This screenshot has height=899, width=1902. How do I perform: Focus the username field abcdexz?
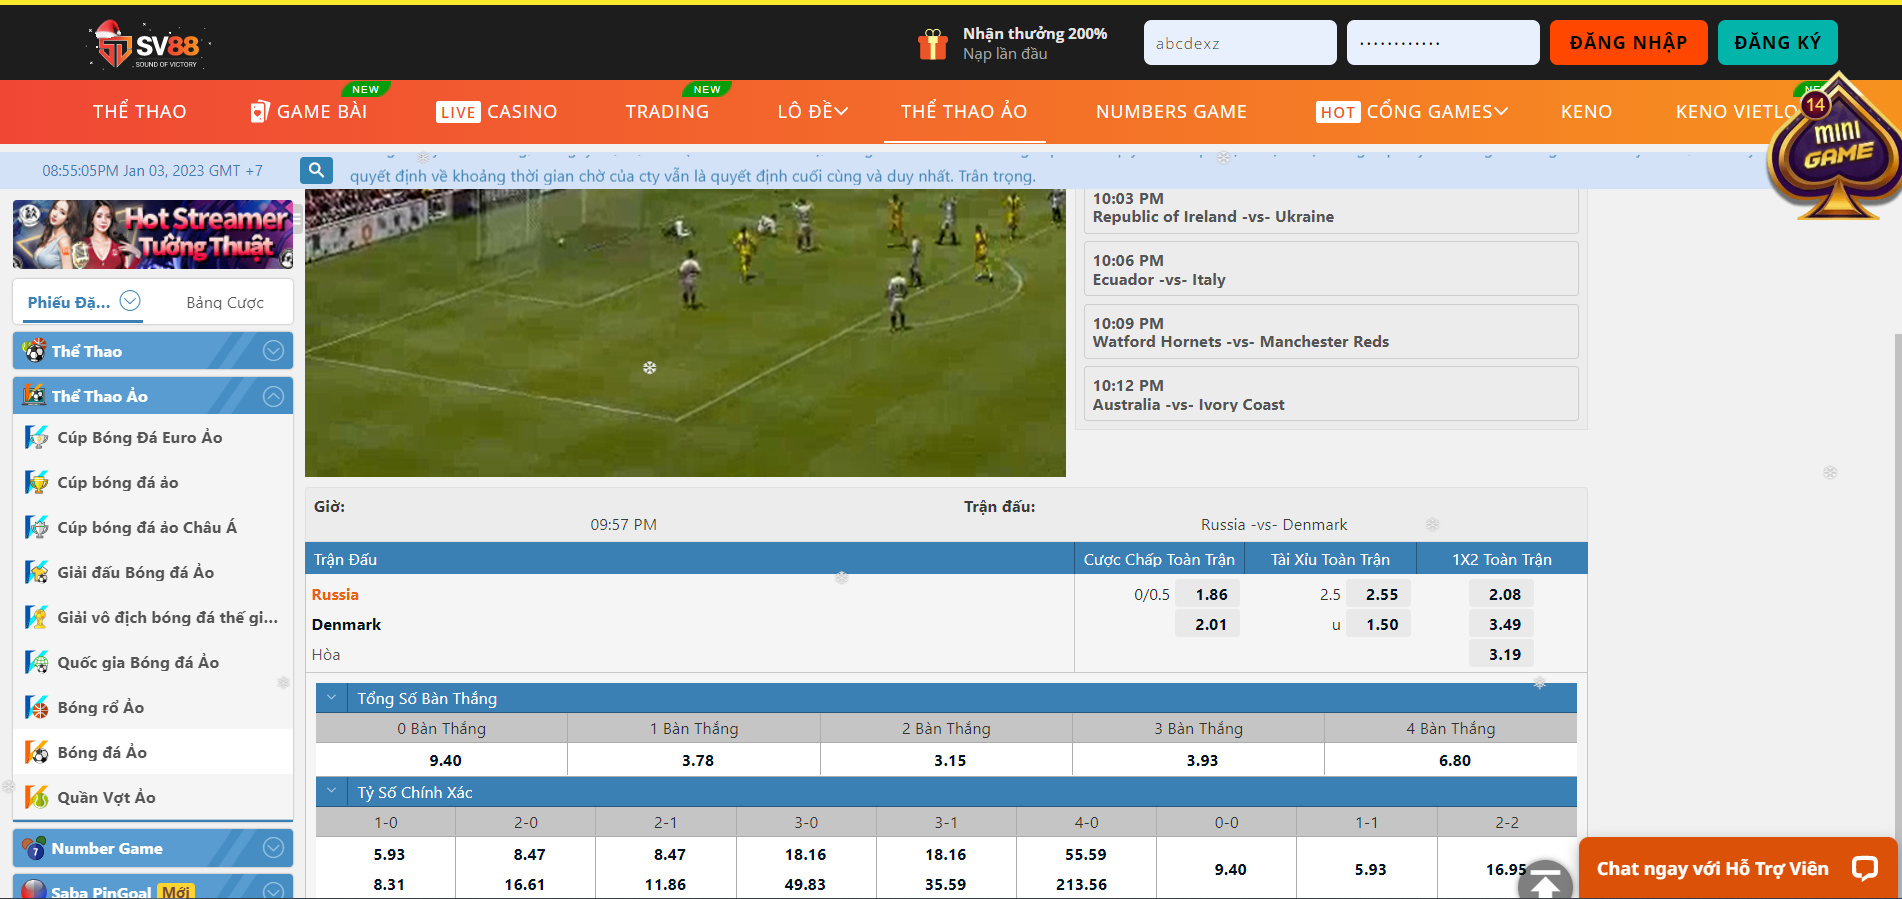1240,43
